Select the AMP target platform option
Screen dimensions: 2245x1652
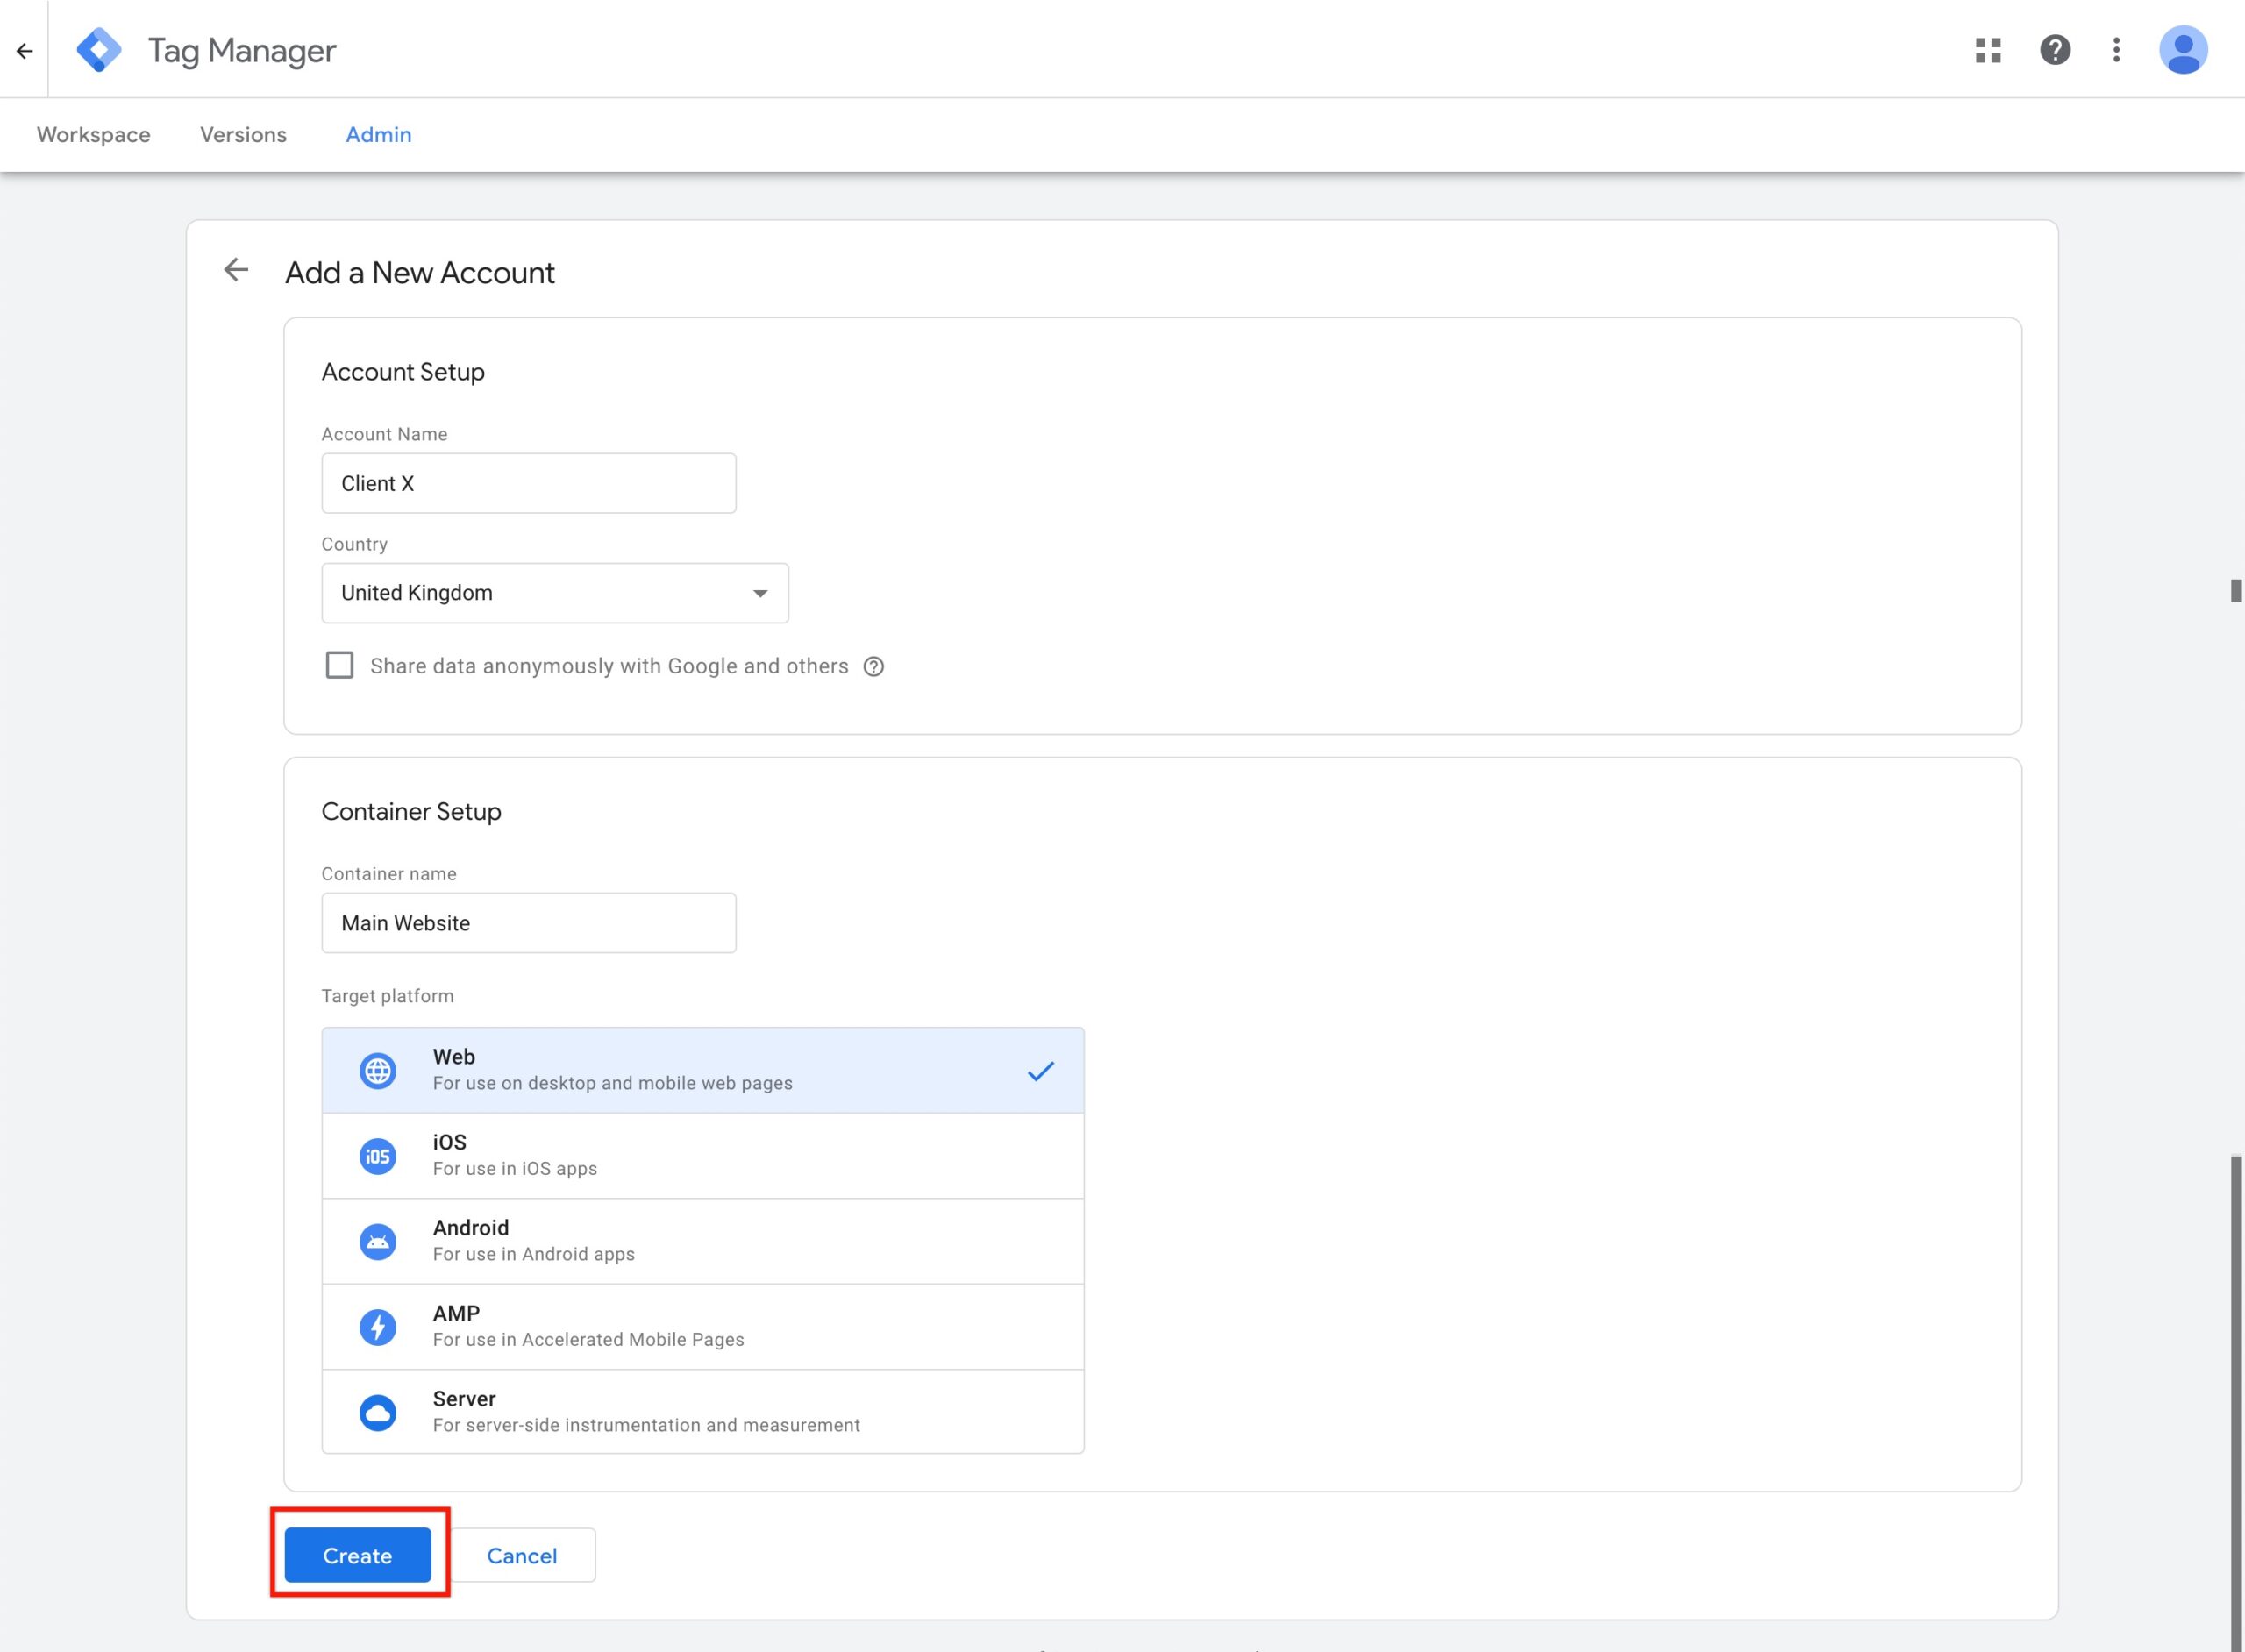tap(702, 1326)
